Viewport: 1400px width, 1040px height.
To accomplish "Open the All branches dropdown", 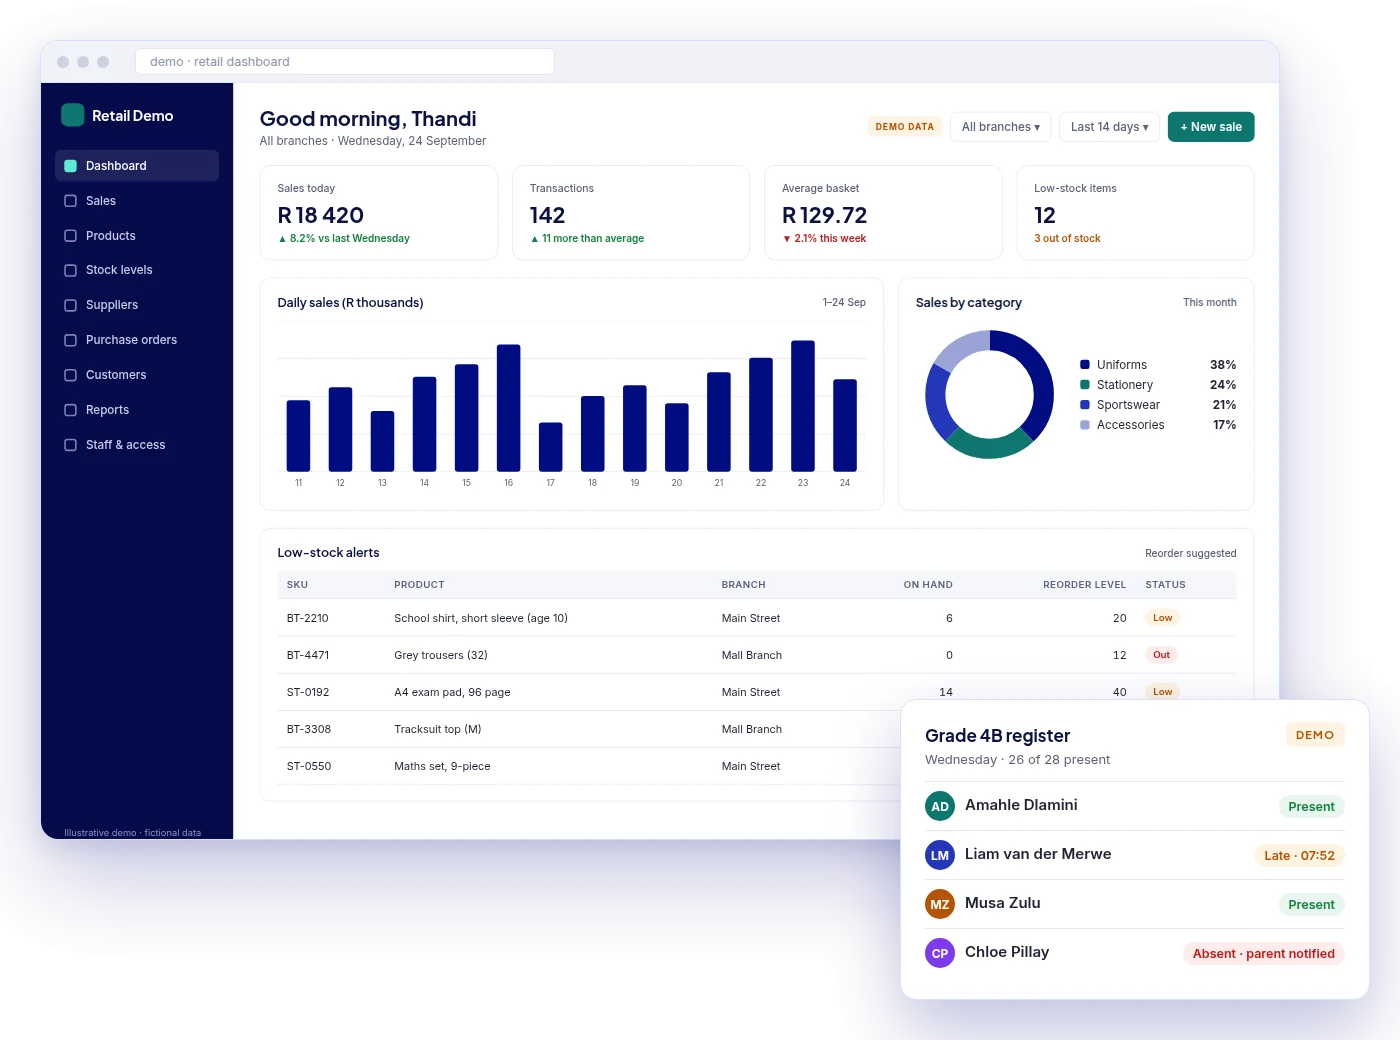I will point(1001,127).
